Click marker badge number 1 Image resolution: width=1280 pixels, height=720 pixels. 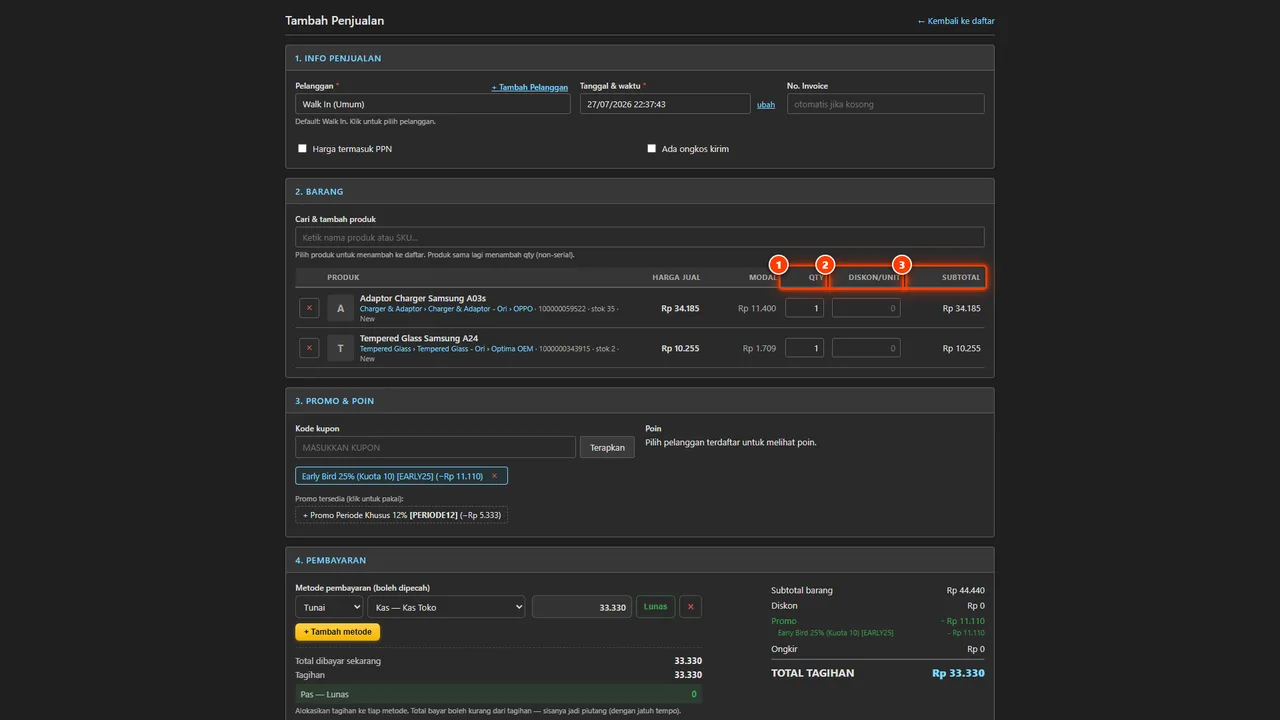(779, 265)
